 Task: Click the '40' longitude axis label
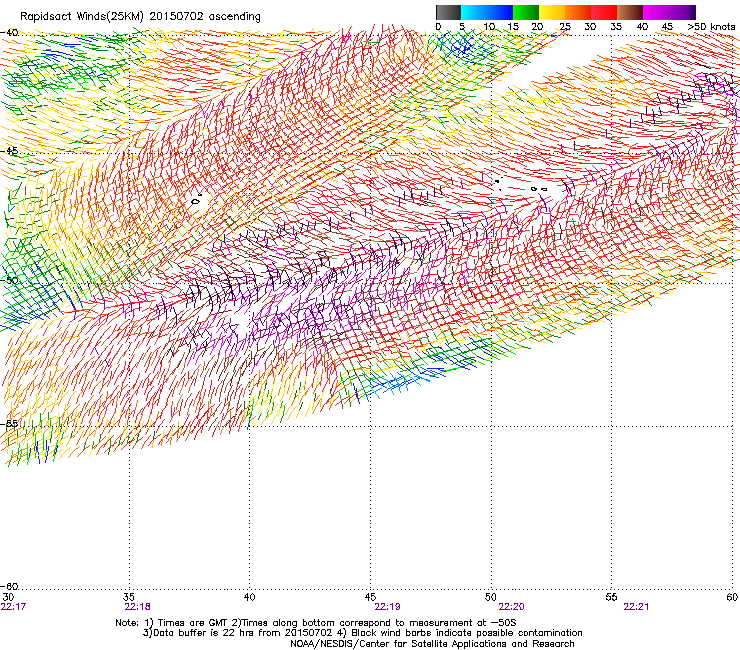(x=249, y=597)
